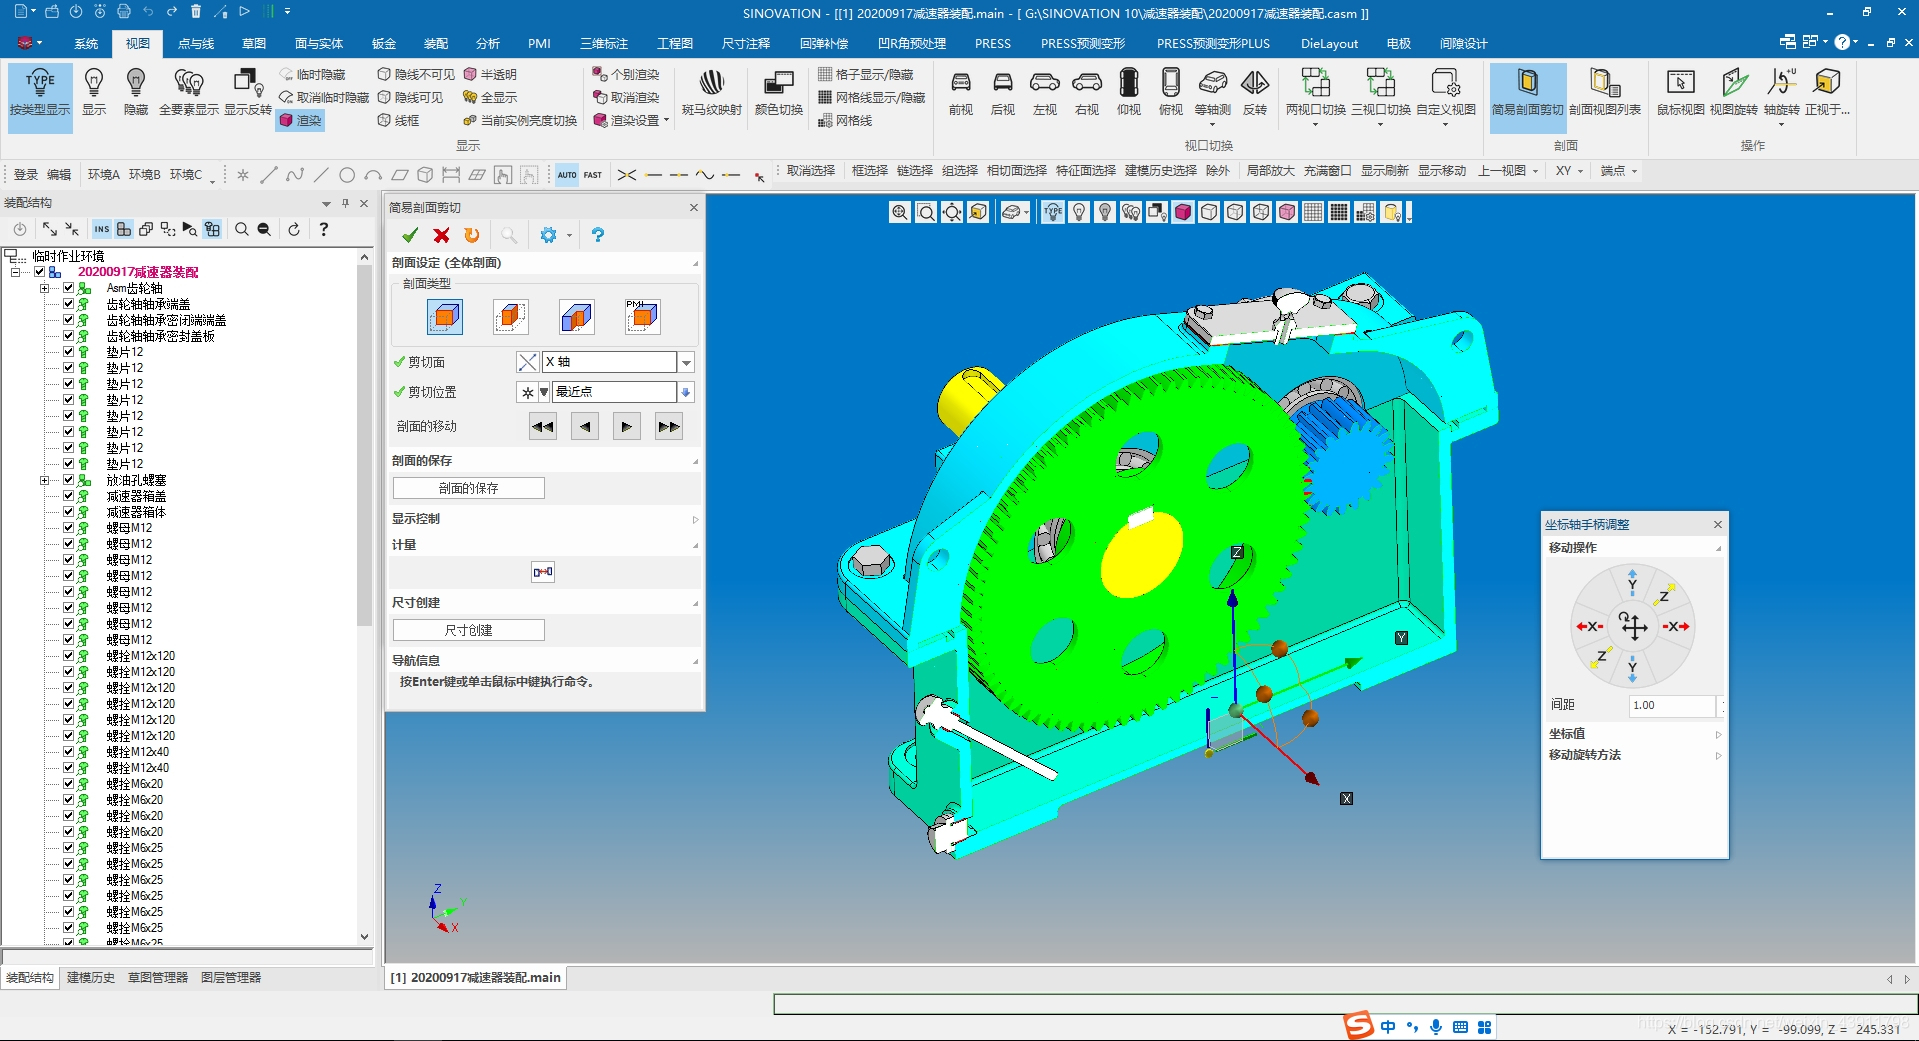Image resolution: width=1919 pixels, height=1041 pixels.
Task: Open the 装配 ribbon tab
Action: (x=436, y=44)
